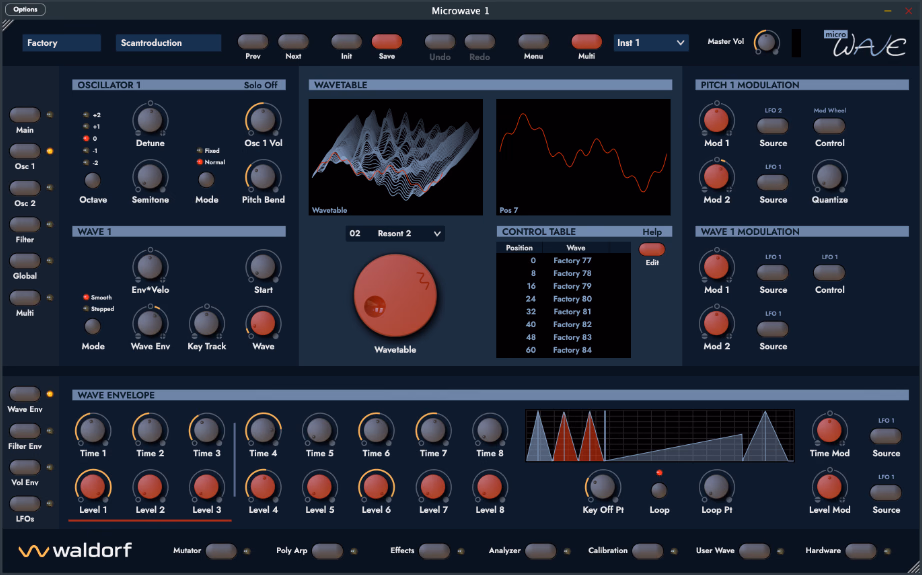Click the Time 4 knob in Wave Envelope

pyautogui.click(x=263, y=430)
